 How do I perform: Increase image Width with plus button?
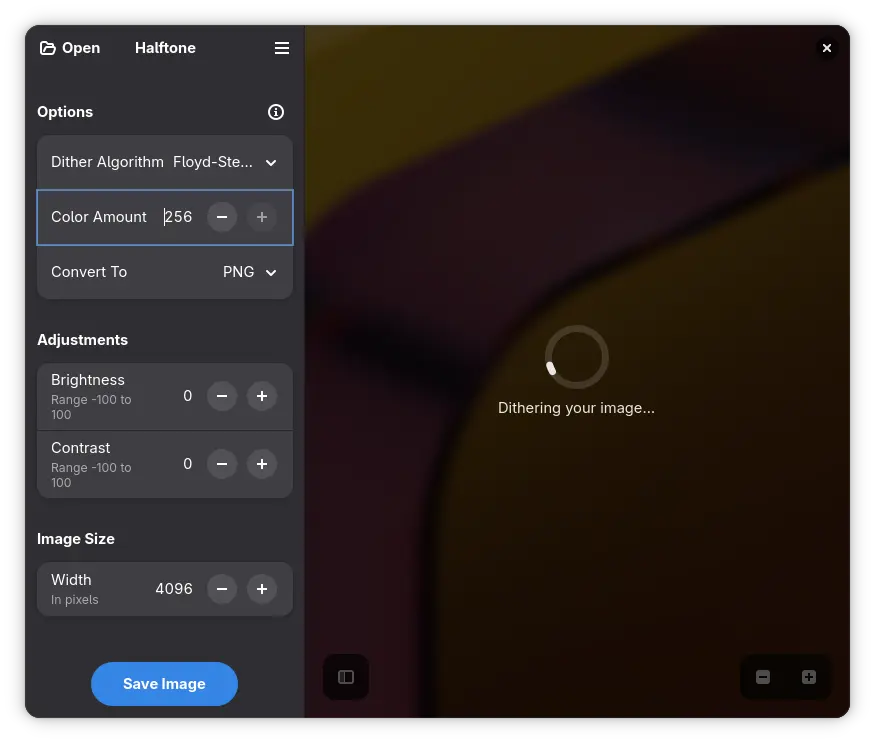click(262, 589)
